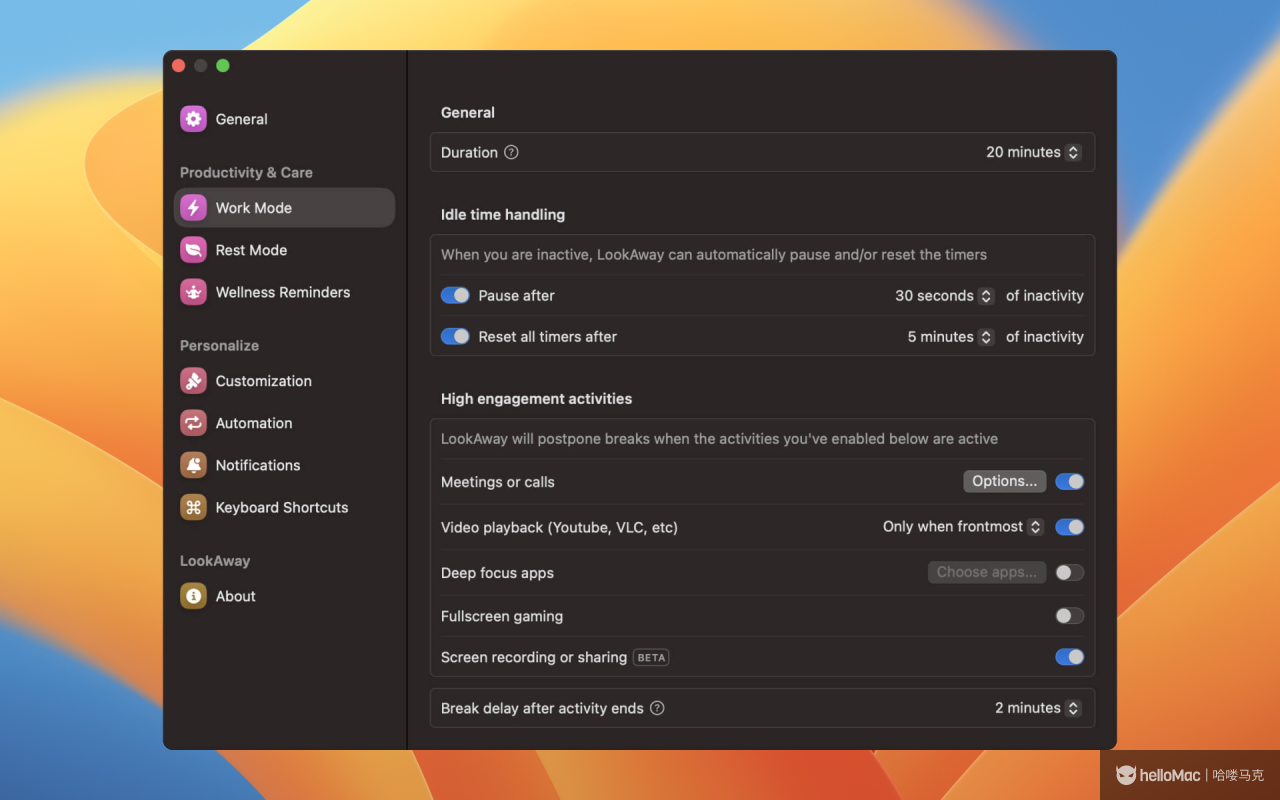1280x800 pixels.
Task: Turn off Screen recording or sharing
Action: (x=1070, y=657)
